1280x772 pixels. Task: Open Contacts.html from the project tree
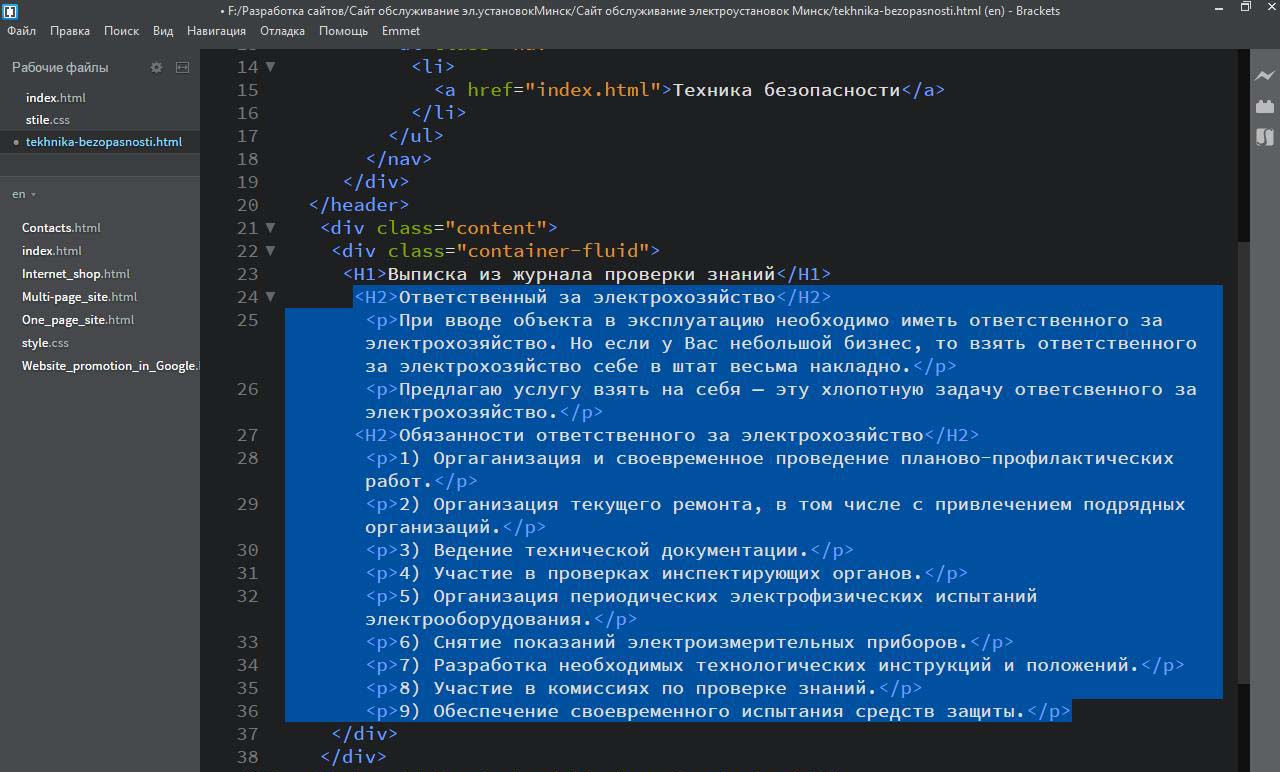pyautogui.click(x=61, y=228)
